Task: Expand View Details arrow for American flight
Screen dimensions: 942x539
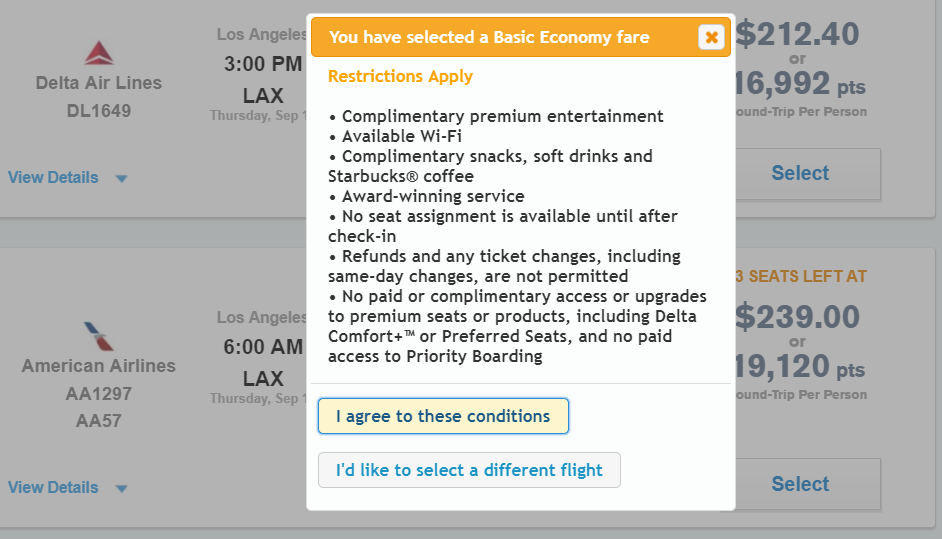Action: coord(121,489)
